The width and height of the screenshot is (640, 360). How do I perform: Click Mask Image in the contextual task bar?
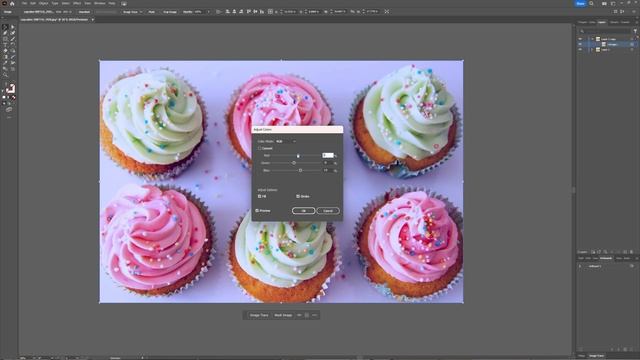pos(283,315)
